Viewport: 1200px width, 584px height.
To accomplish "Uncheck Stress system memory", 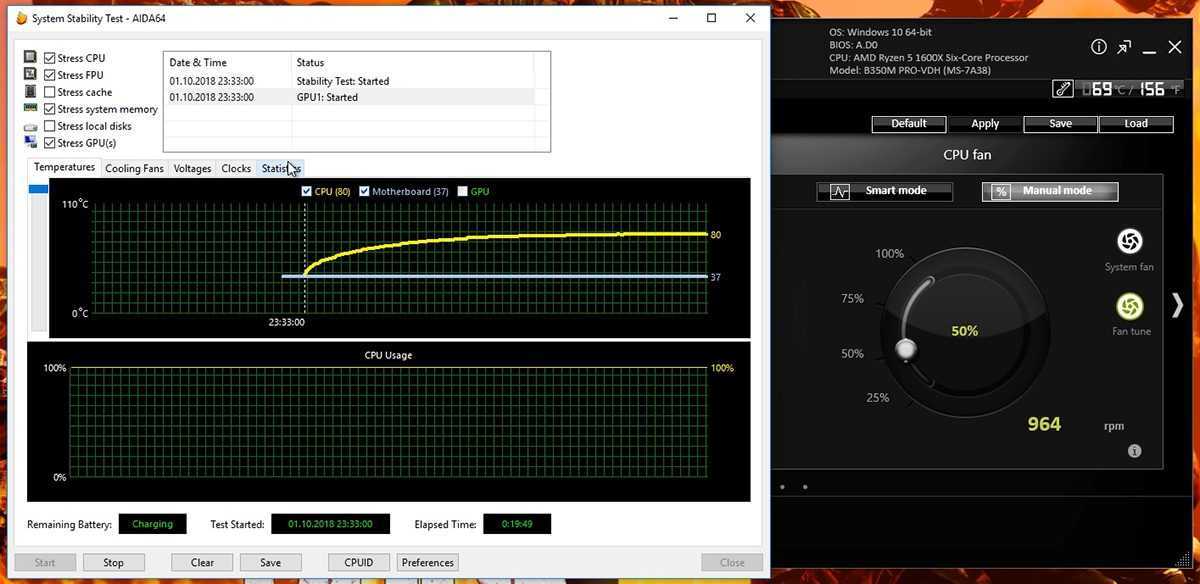I will pyautogui.click(x=50, y=109).
